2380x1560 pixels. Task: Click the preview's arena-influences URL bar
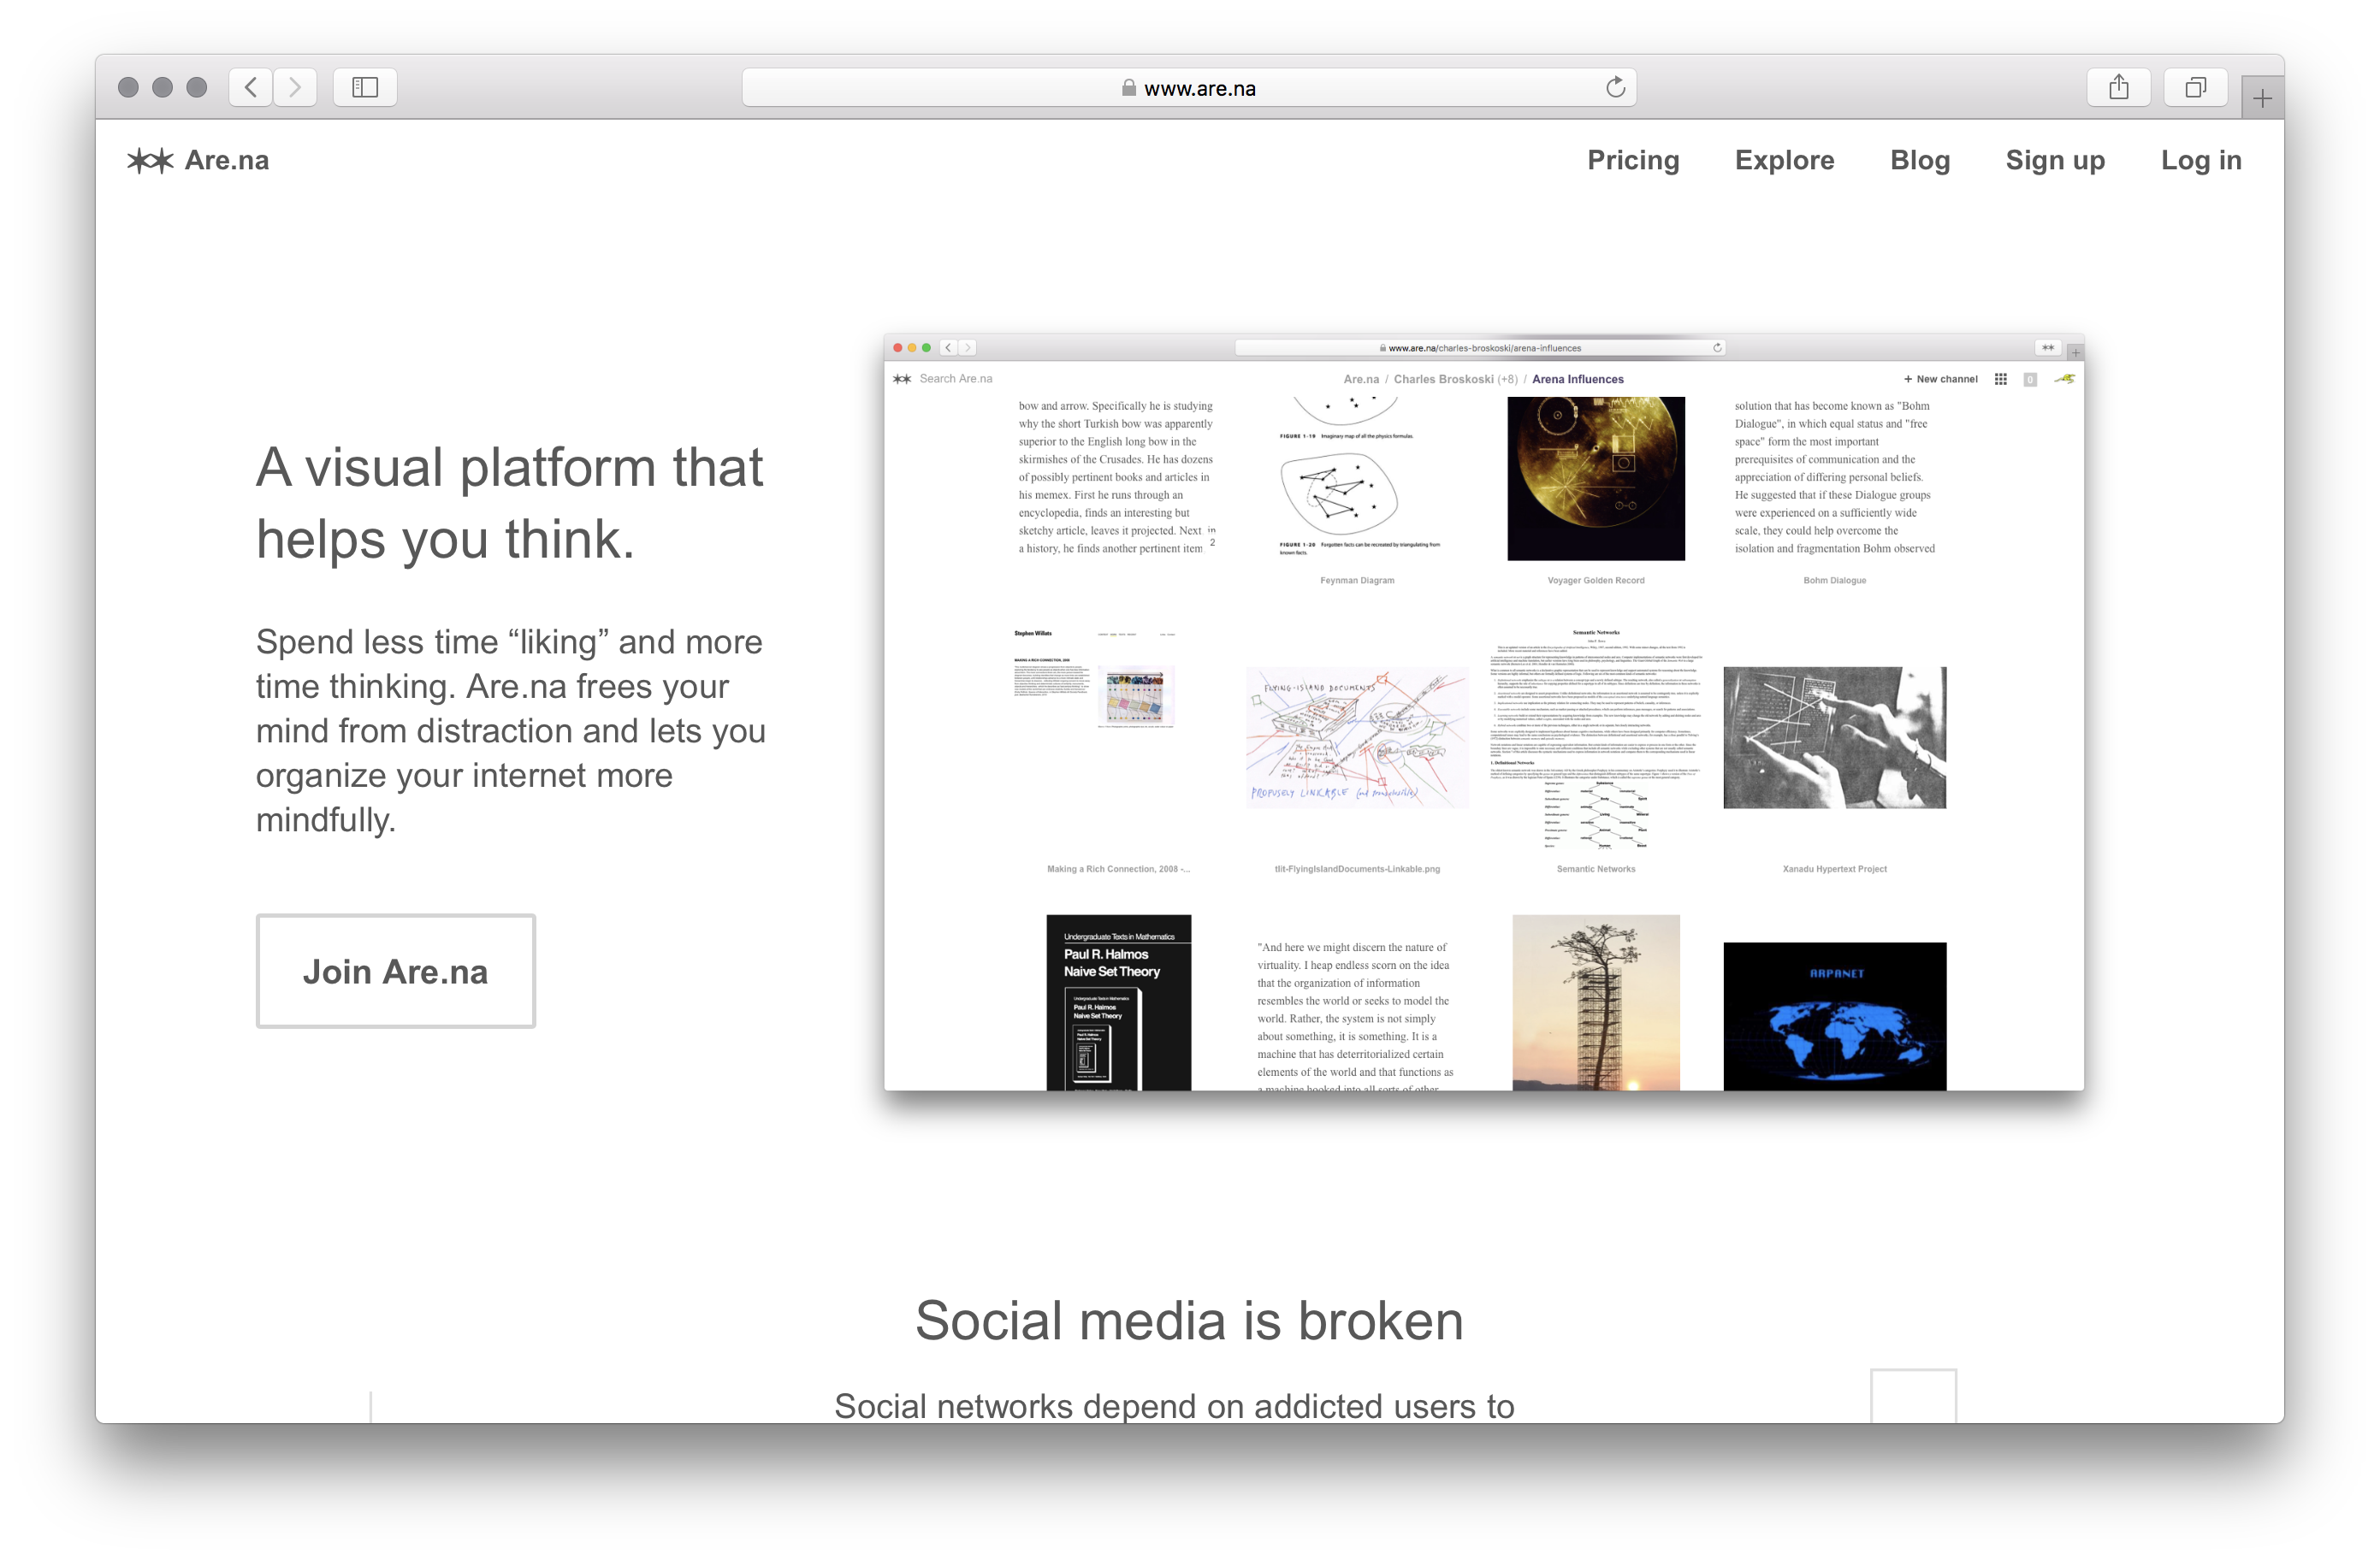pos(1479,348)
